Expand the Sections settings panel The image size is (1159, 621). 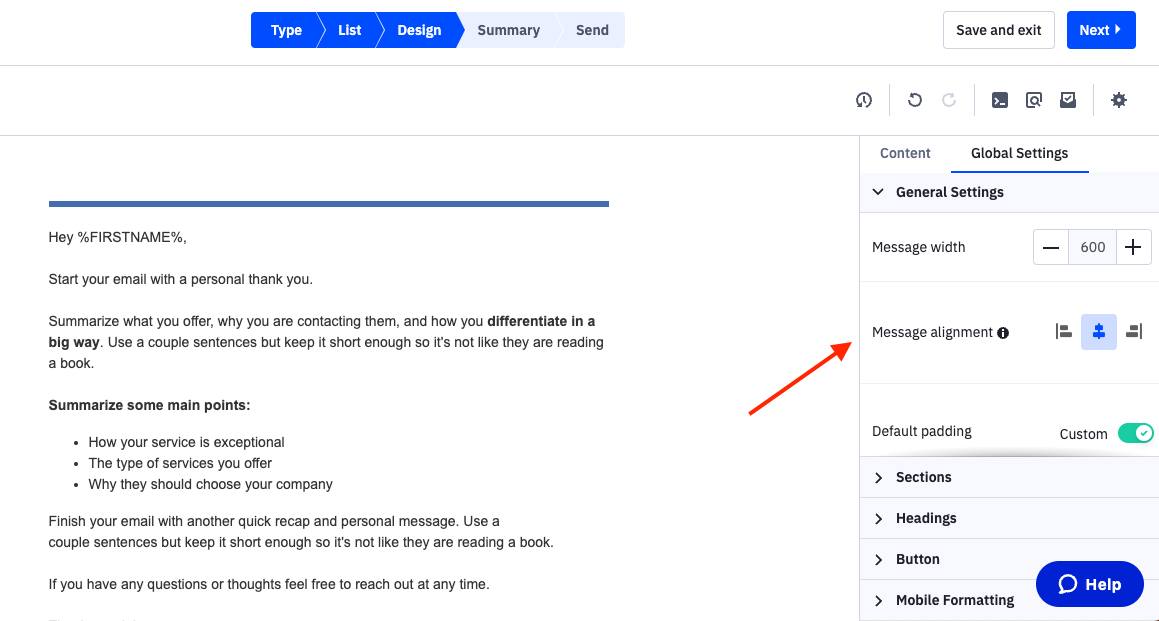coord(922,477)
